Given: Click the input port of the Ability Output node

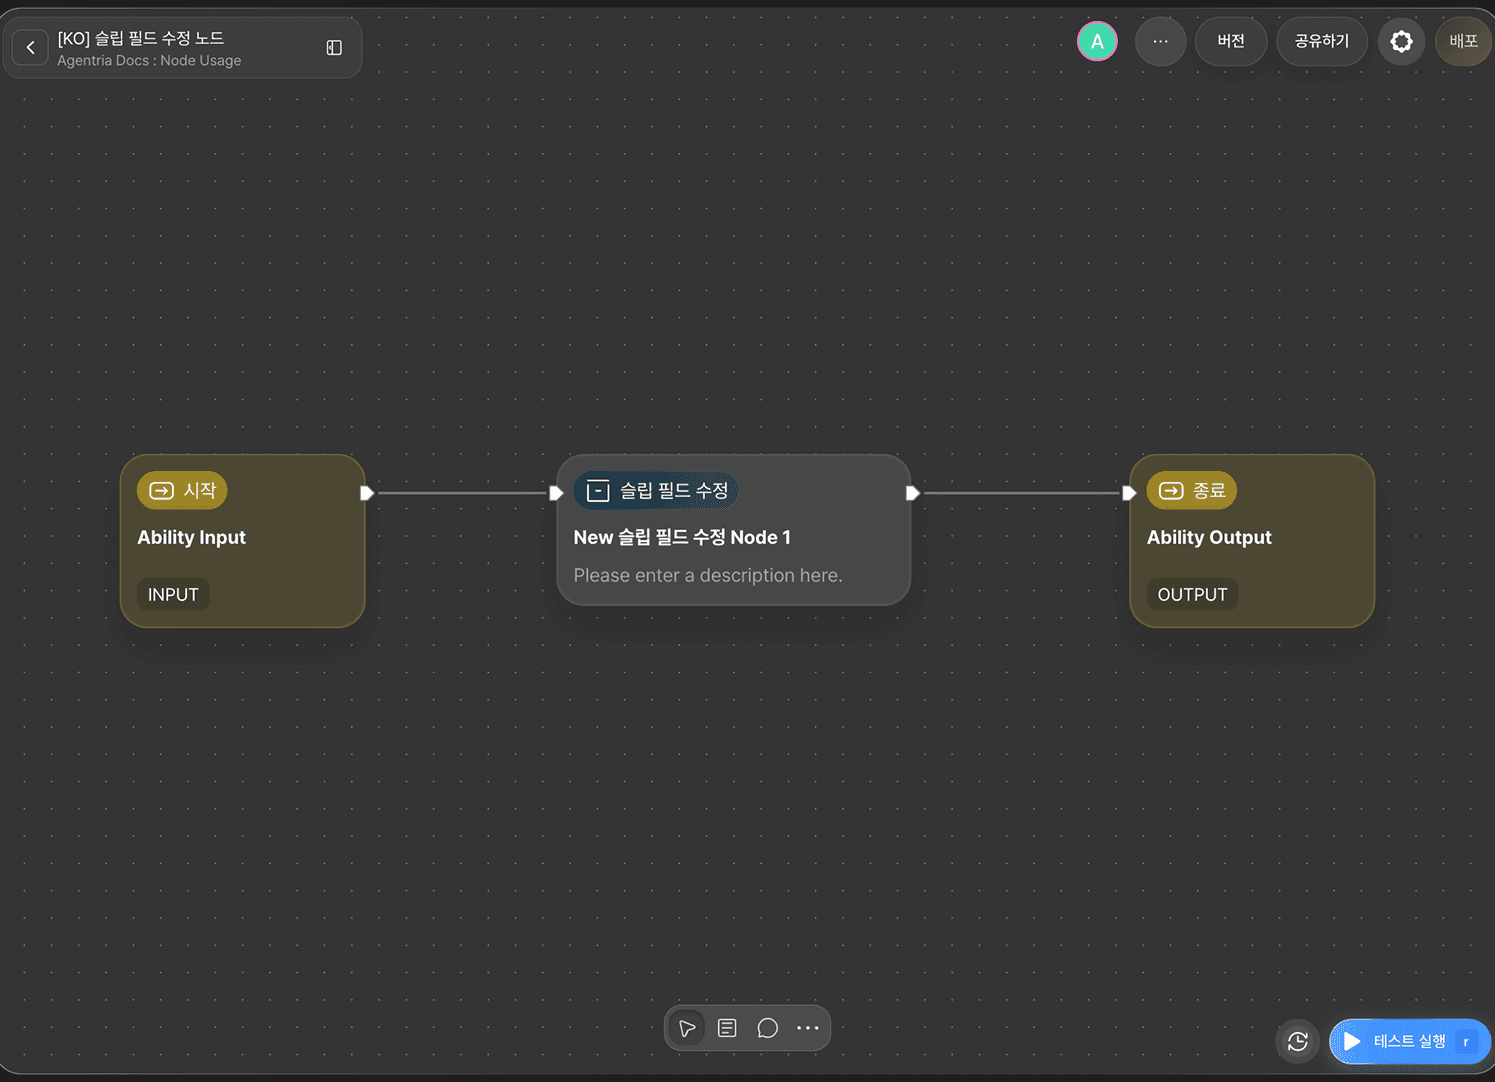Looking at the screenshot, I should pos(1129,493).
